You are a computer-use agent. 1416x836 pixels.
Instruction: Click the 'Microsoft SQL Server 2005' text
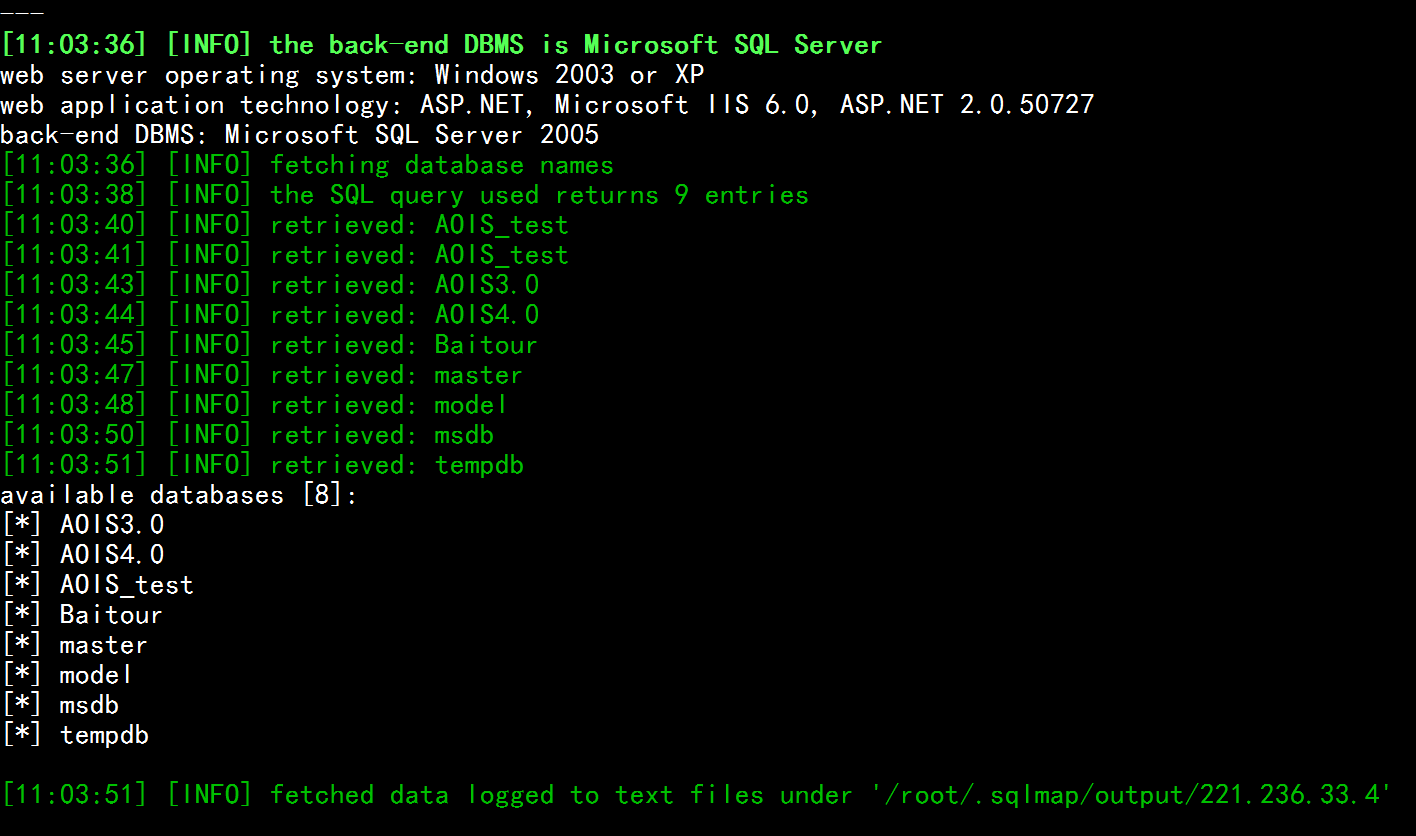pyautogui.click(x=412, y=135)
